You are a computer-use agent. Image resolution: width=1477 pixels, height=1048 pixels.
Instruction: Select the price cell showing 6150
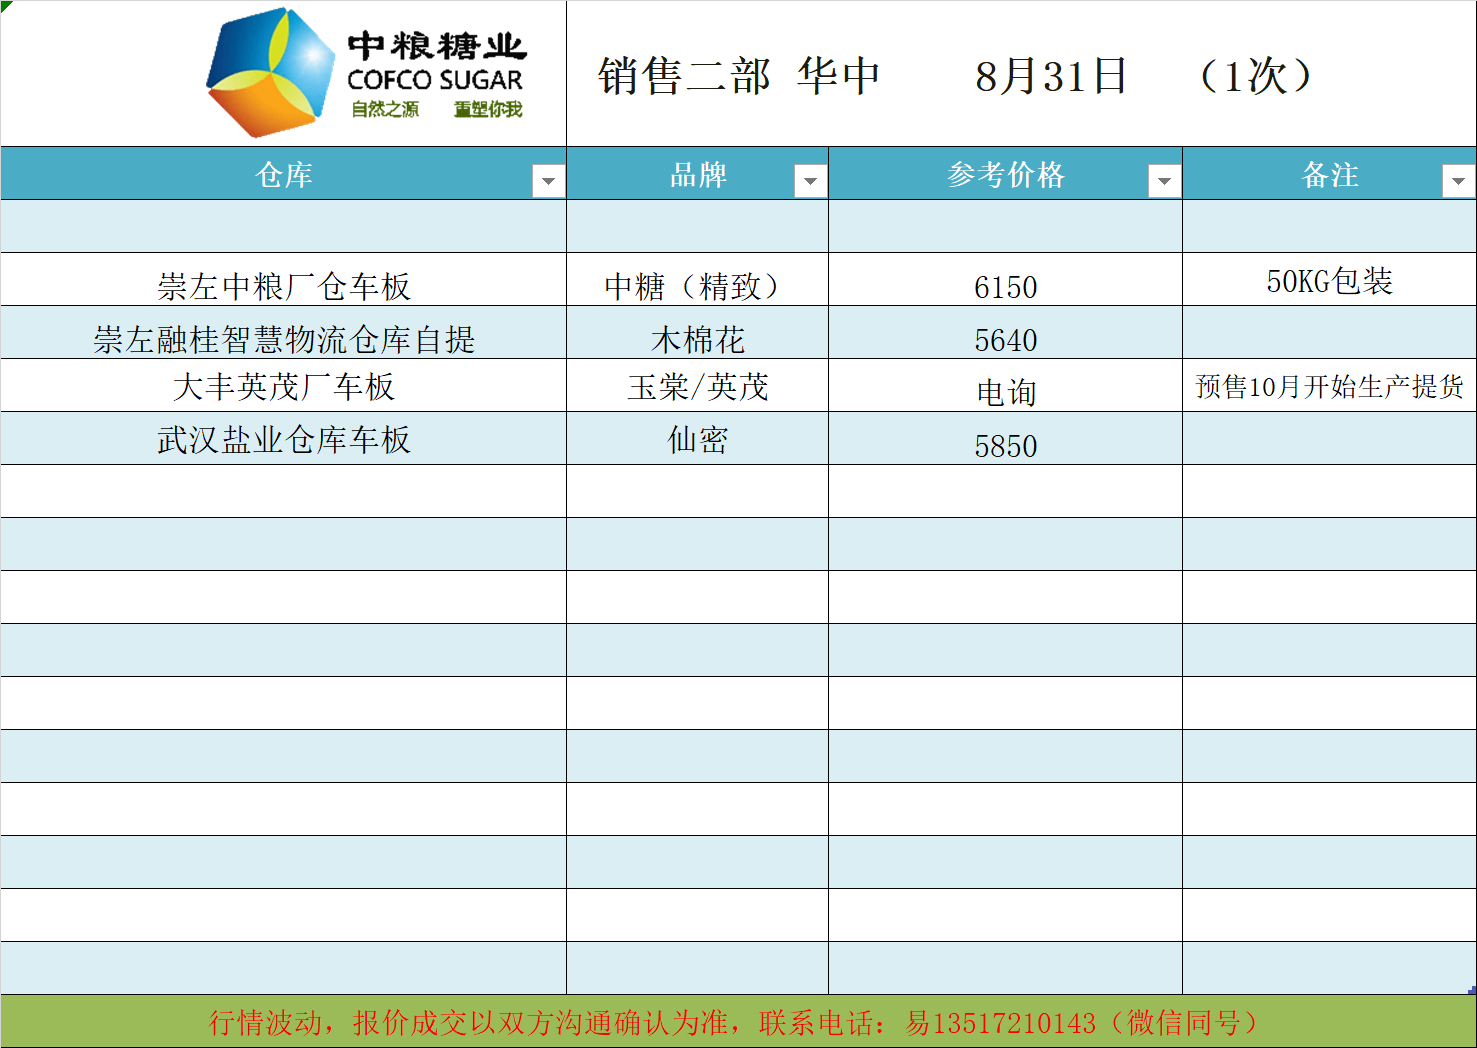point(1005,286)
